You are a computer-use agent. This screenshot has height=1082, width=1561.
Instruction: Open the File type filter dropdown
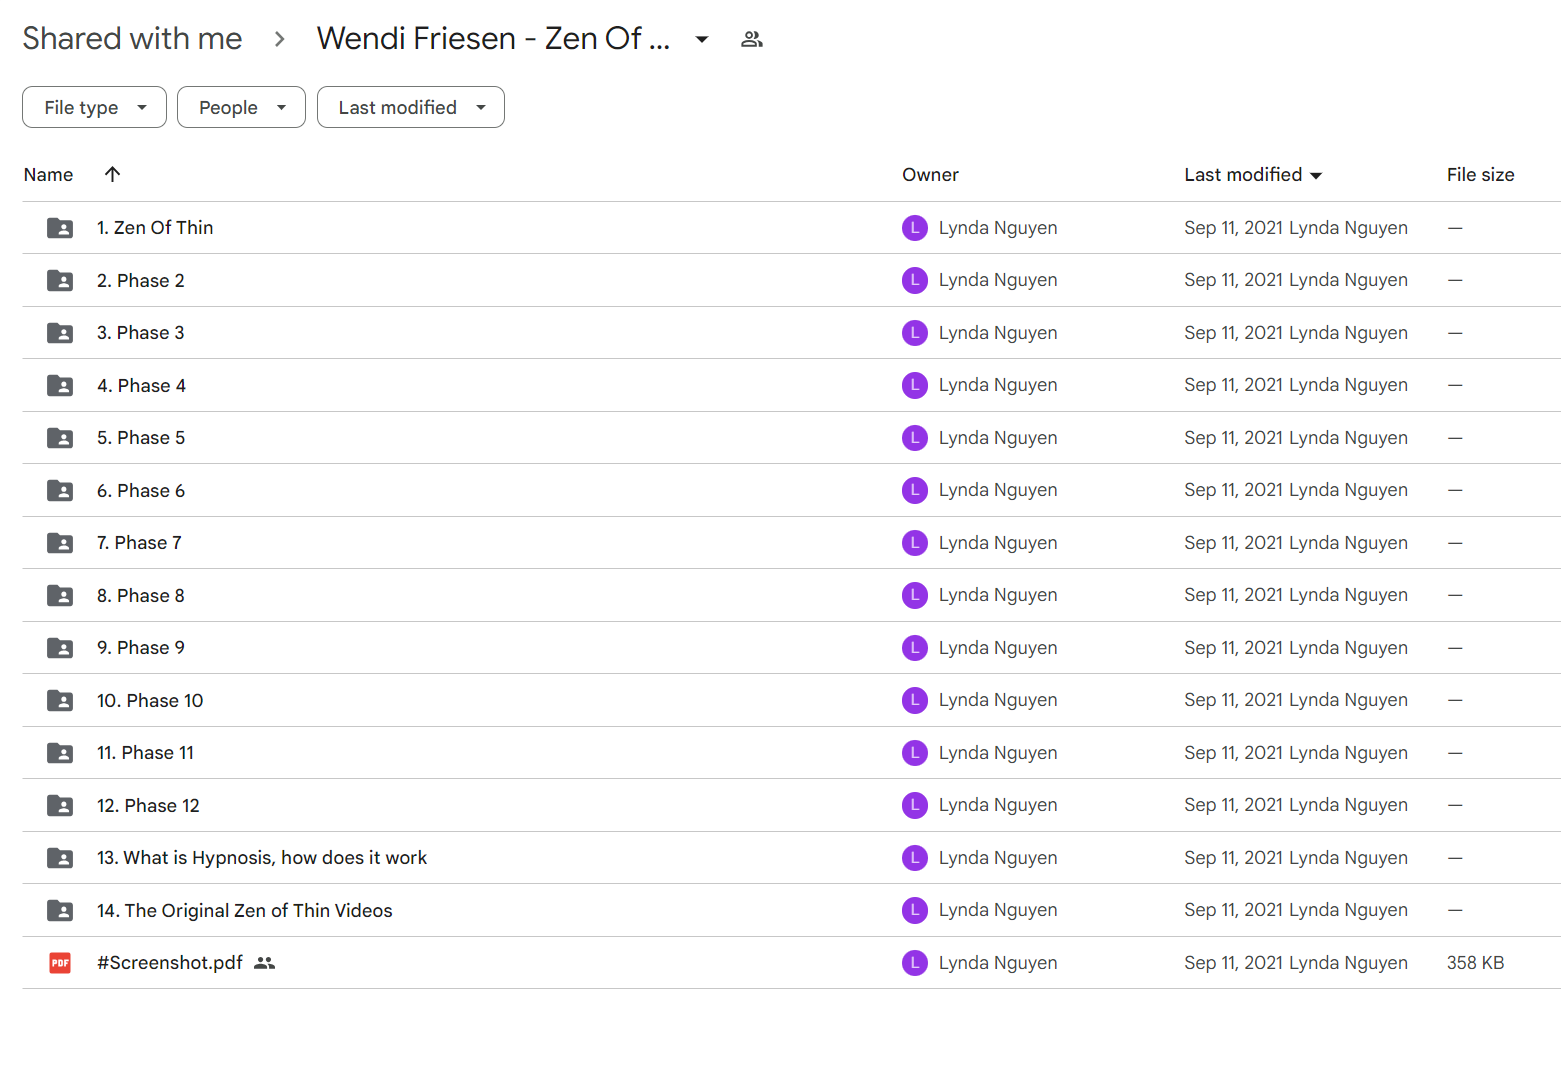[94, 107]
